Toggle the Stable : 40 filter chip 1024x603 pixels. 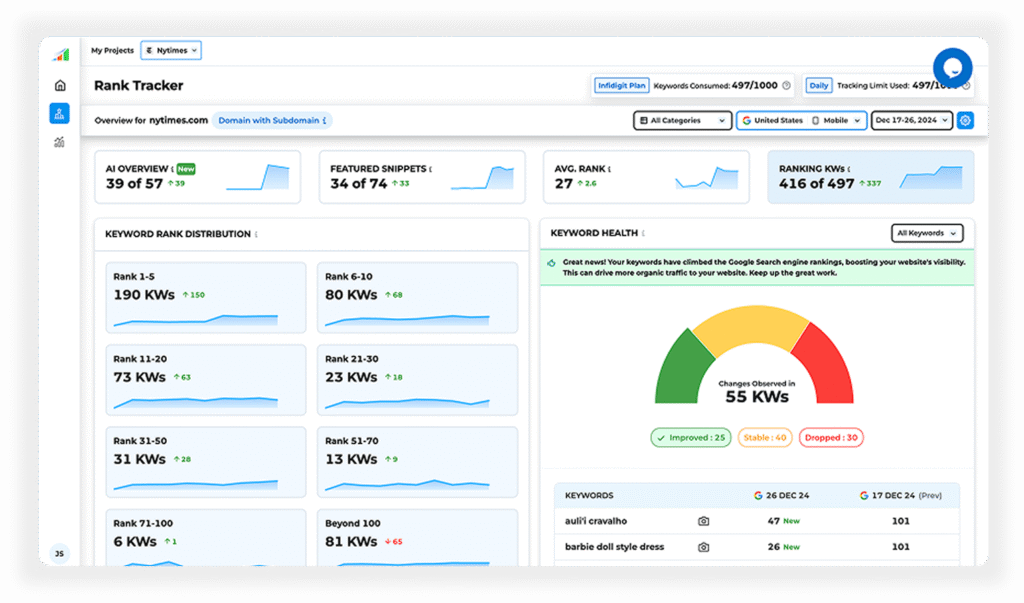point(764,437)
